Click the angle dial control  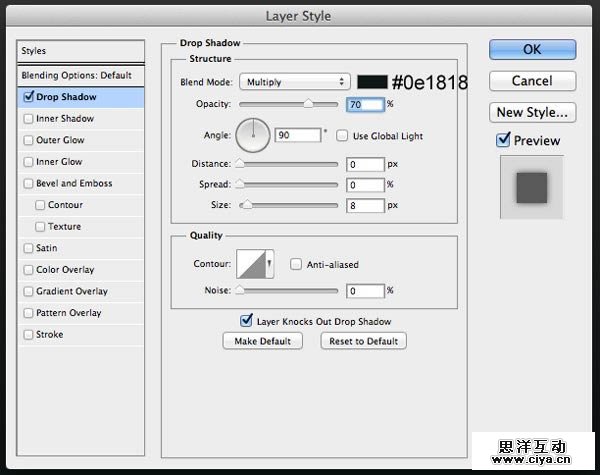coord(254,134)
